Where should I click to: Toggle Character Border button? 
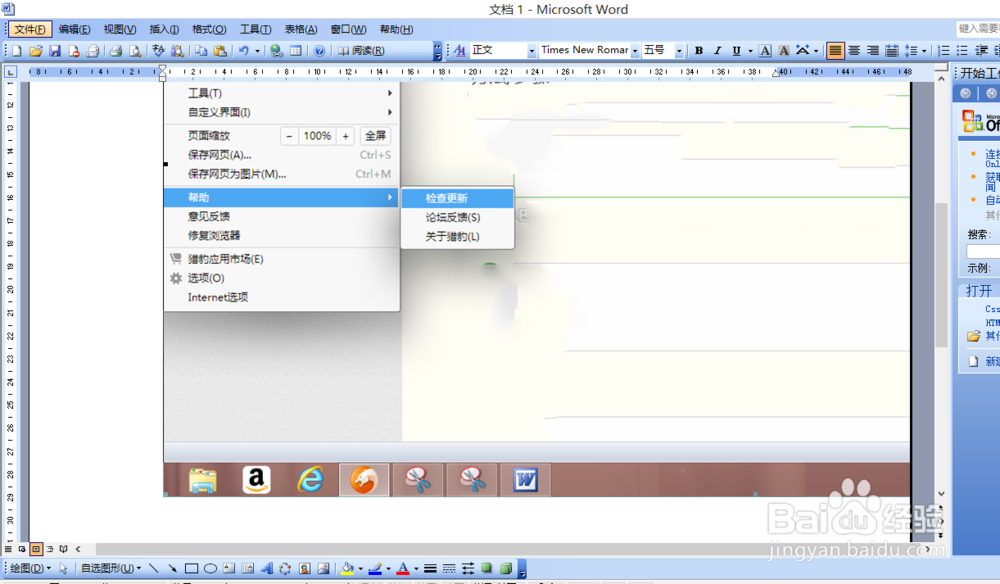(765, 50)
